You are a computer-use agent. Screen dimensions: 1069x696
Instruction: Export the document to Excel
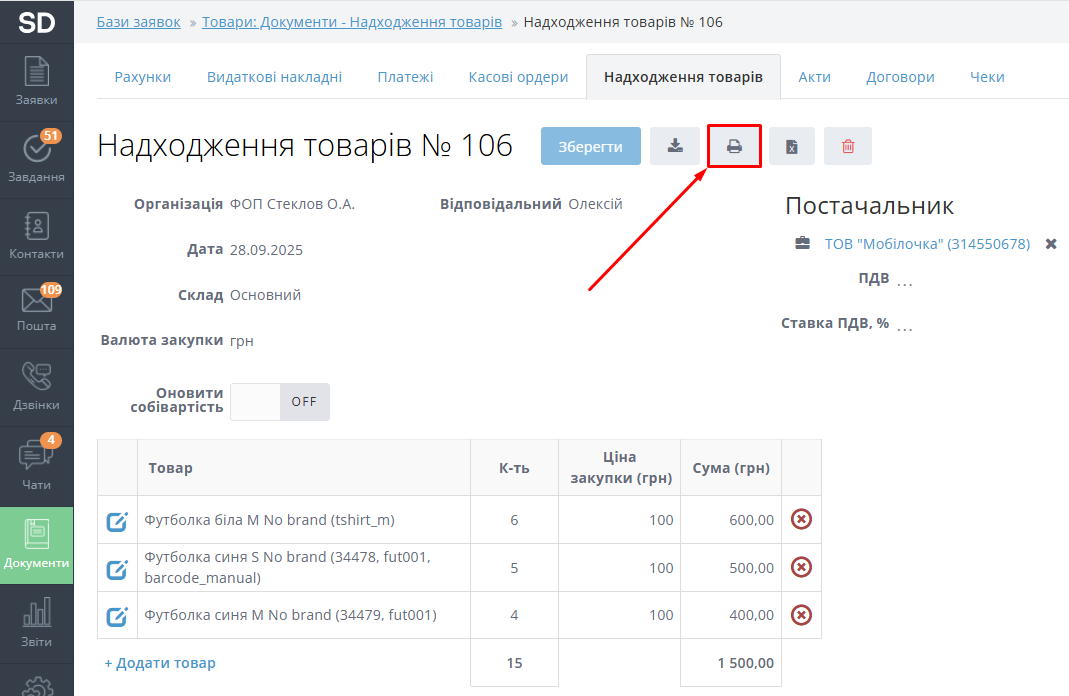791,146
